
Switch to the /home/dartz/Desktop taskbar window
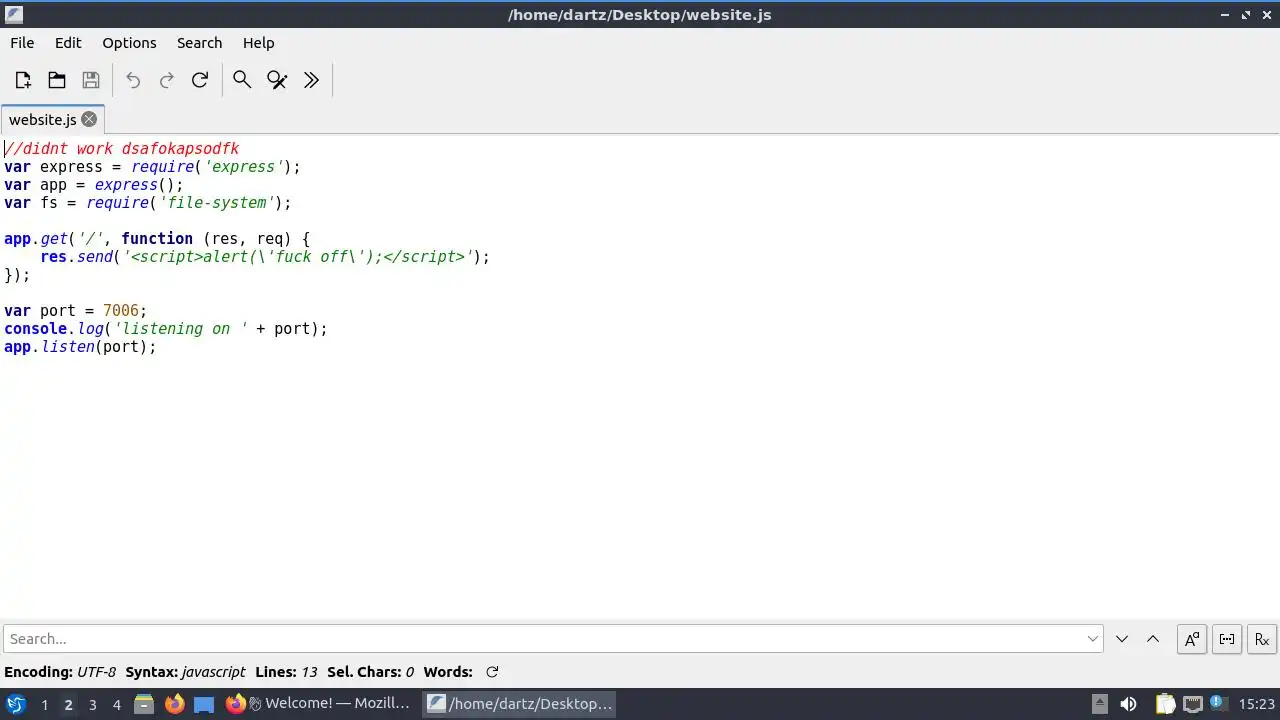click(x=520, y=704)
